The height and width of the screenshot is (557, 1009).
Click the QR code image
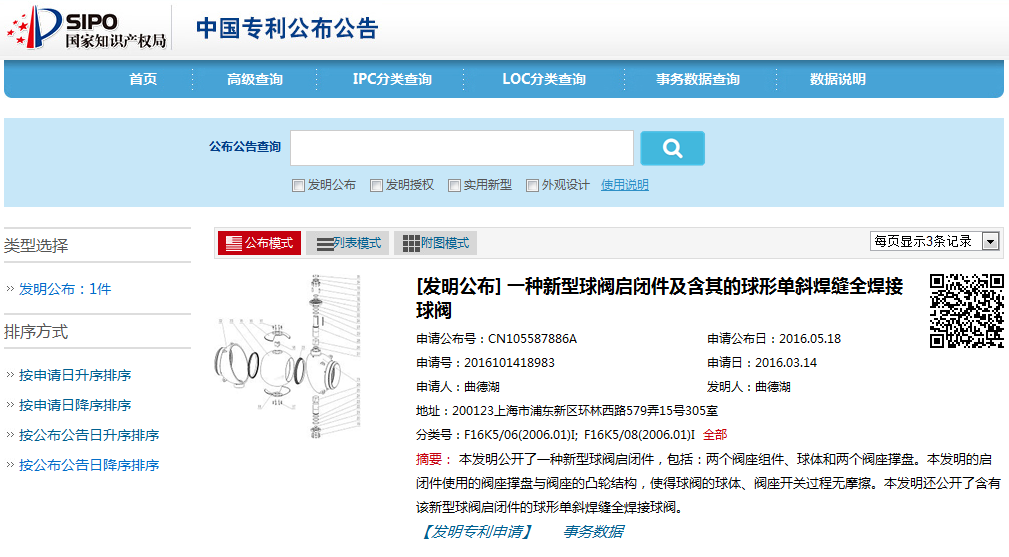(x=966, y=311)
